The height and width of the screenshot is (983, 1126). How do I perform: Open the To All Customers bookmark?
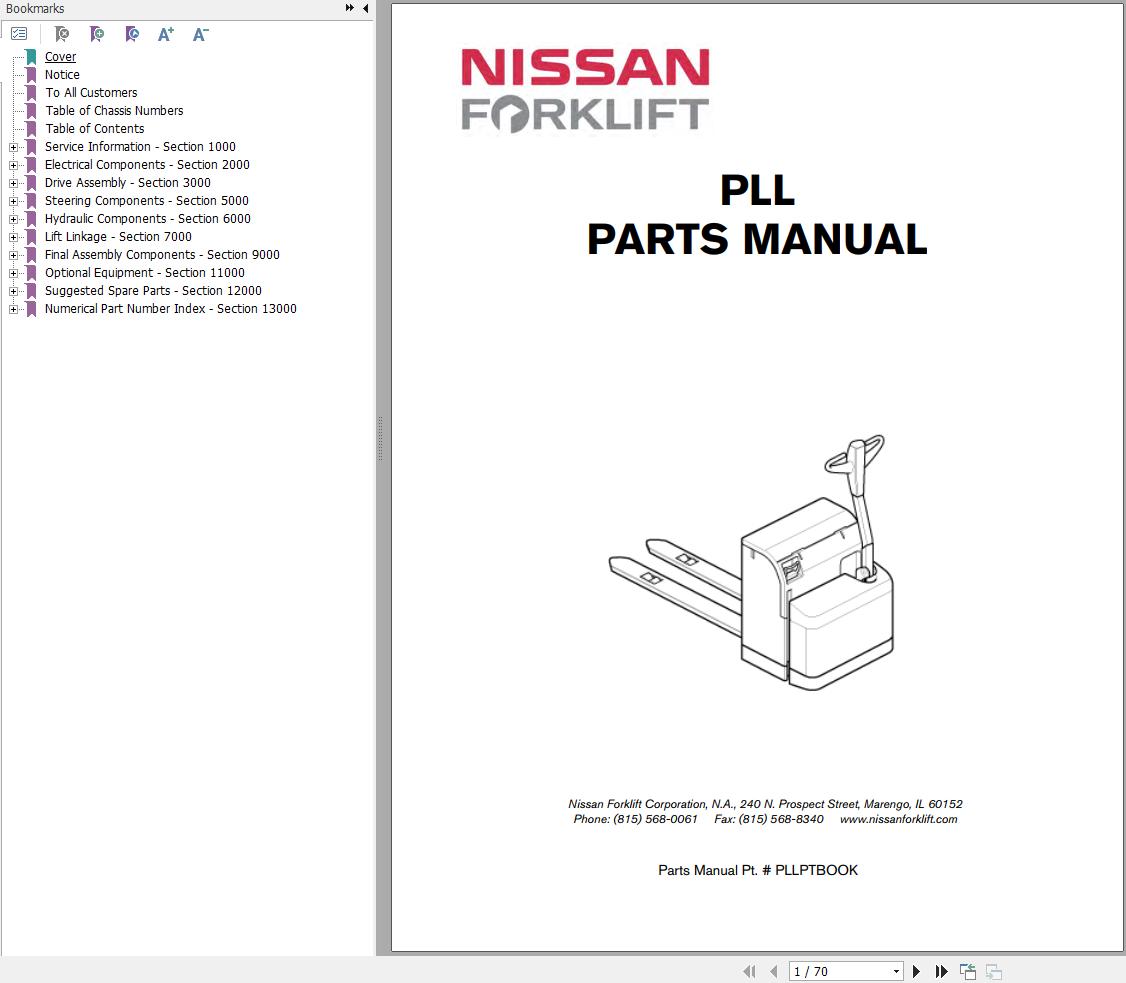pyautogui.click(x=91, y=93)
